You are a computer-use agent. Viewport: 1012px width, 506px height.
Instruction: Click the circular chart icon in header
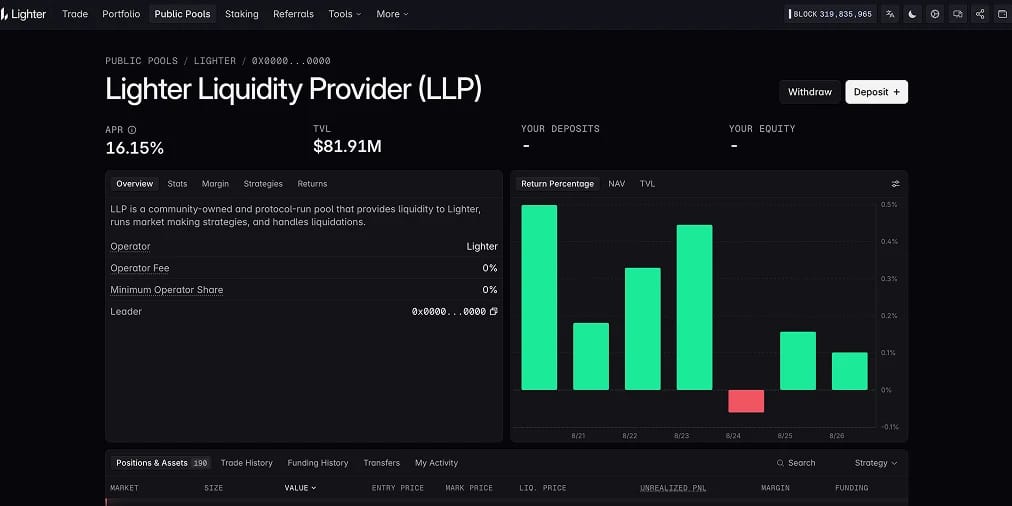point(935,14)
